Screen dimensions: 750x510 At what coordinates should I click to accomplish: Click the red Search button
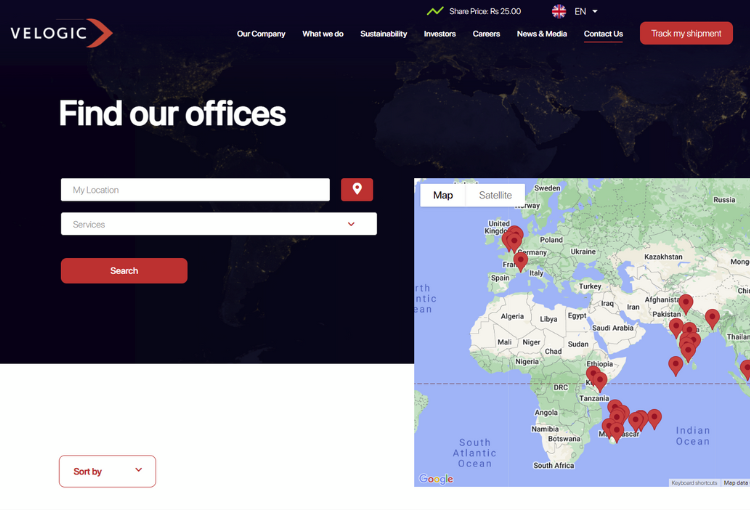tap(124, 271)
